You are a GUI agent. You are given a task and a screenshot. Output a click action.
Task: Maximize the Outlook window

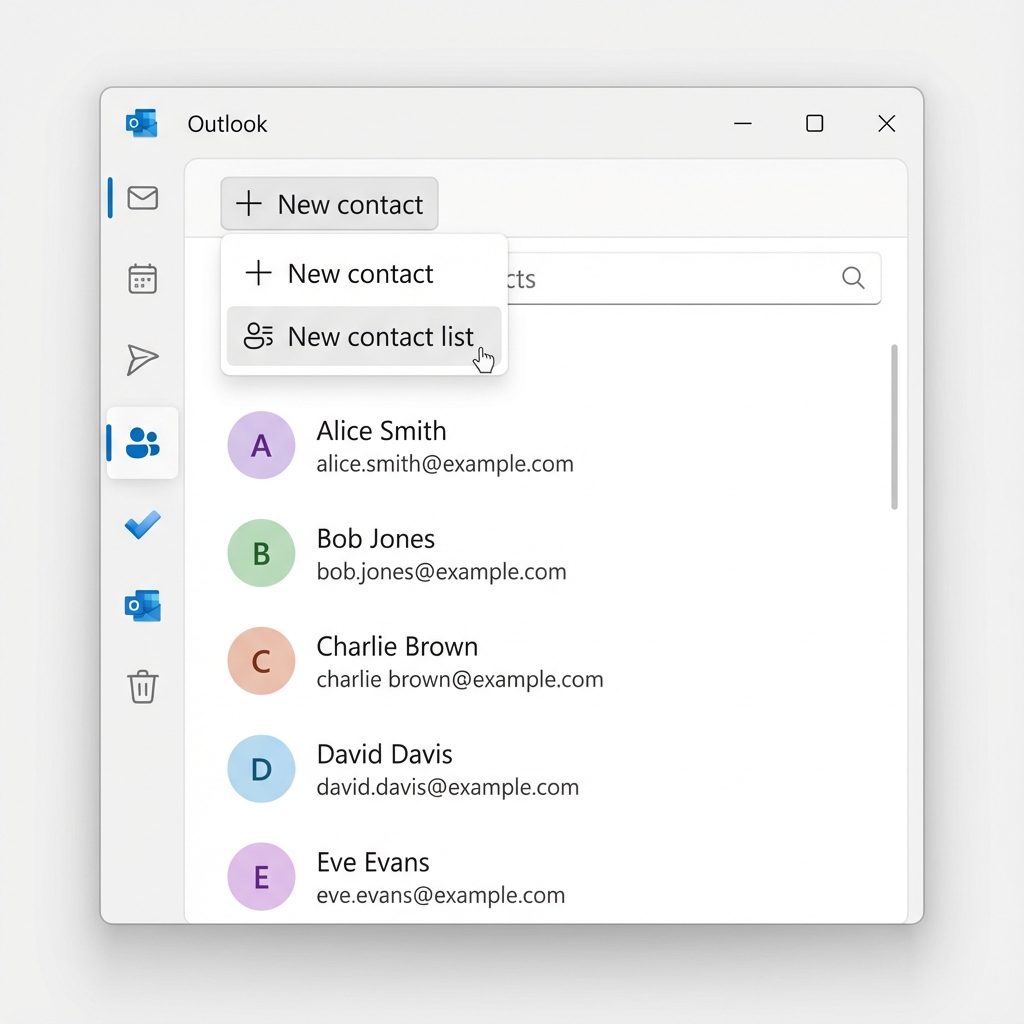tap(814, 123)
